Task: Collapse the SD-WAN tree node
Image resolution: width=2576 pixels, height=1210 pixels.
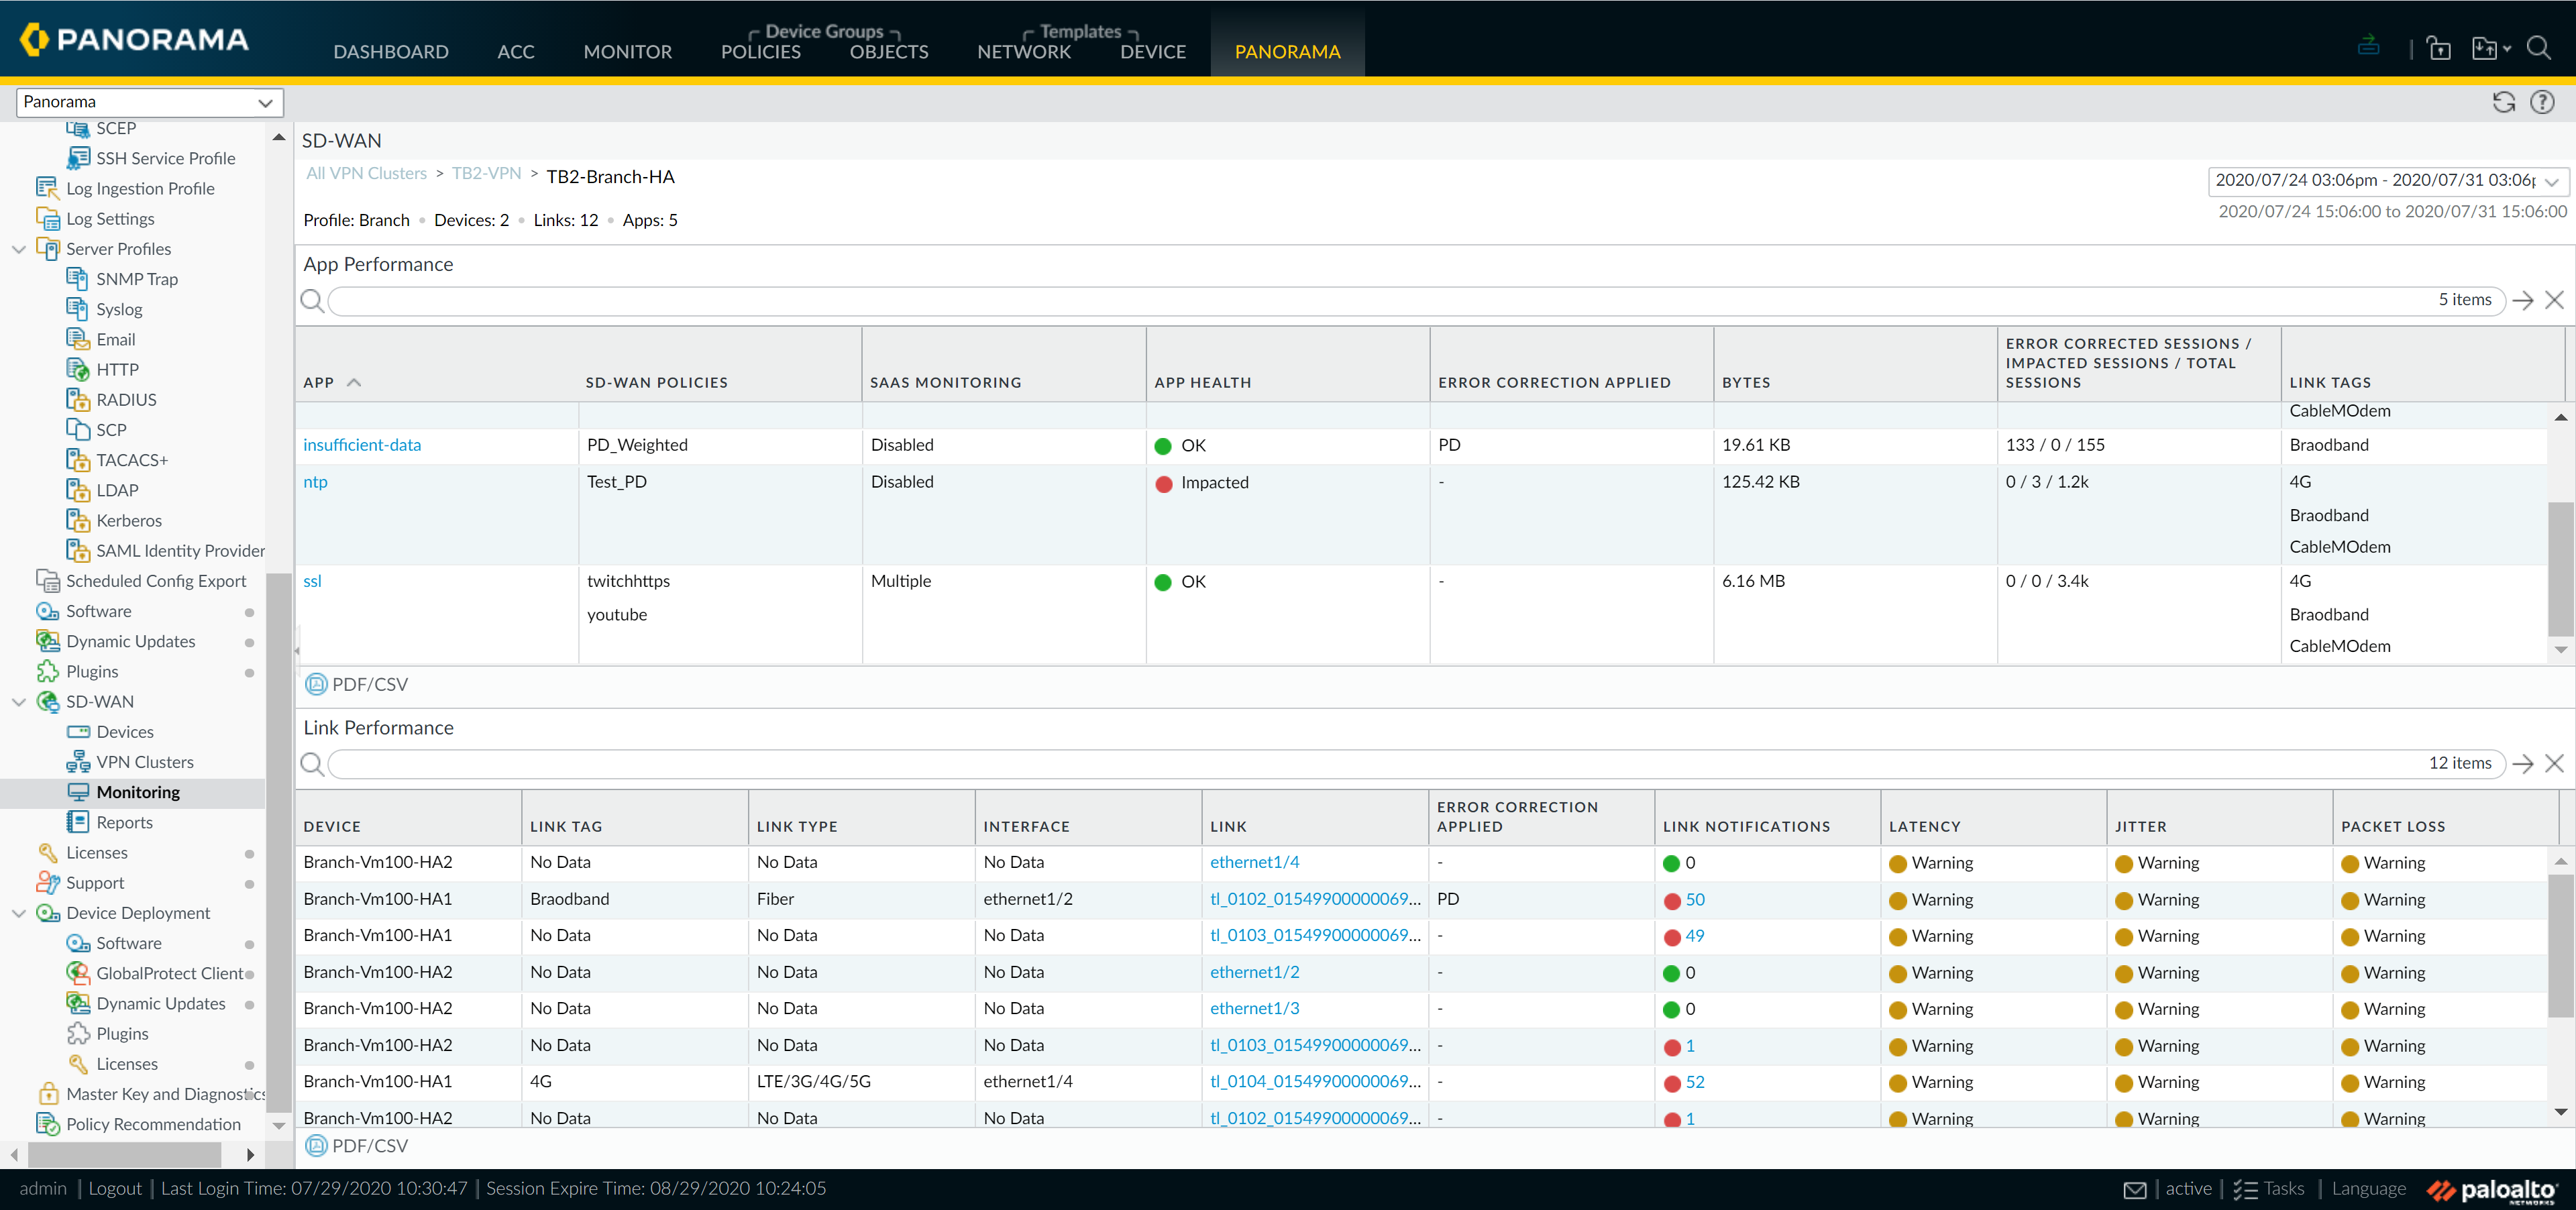Action: (x=19, y=702)
